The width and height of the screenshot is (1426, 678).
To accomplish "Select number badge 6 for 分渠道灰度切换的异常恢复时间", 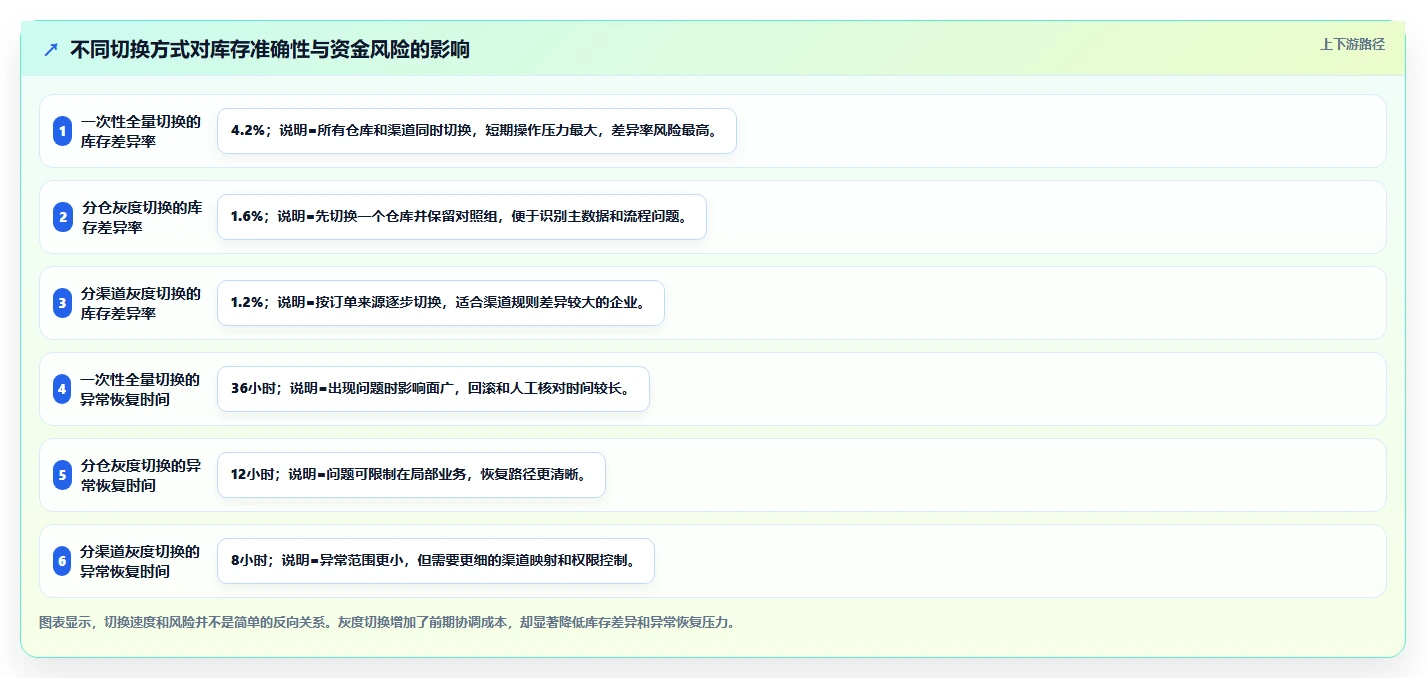I will 62,561.
